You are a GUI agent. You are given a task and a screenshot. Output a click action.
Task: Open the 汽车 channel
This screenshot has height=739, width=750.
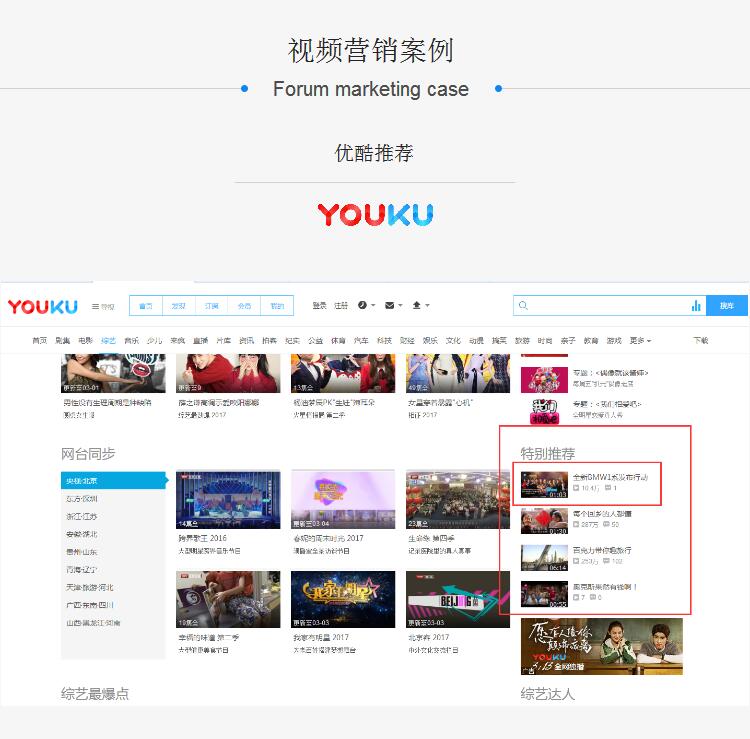361,341
